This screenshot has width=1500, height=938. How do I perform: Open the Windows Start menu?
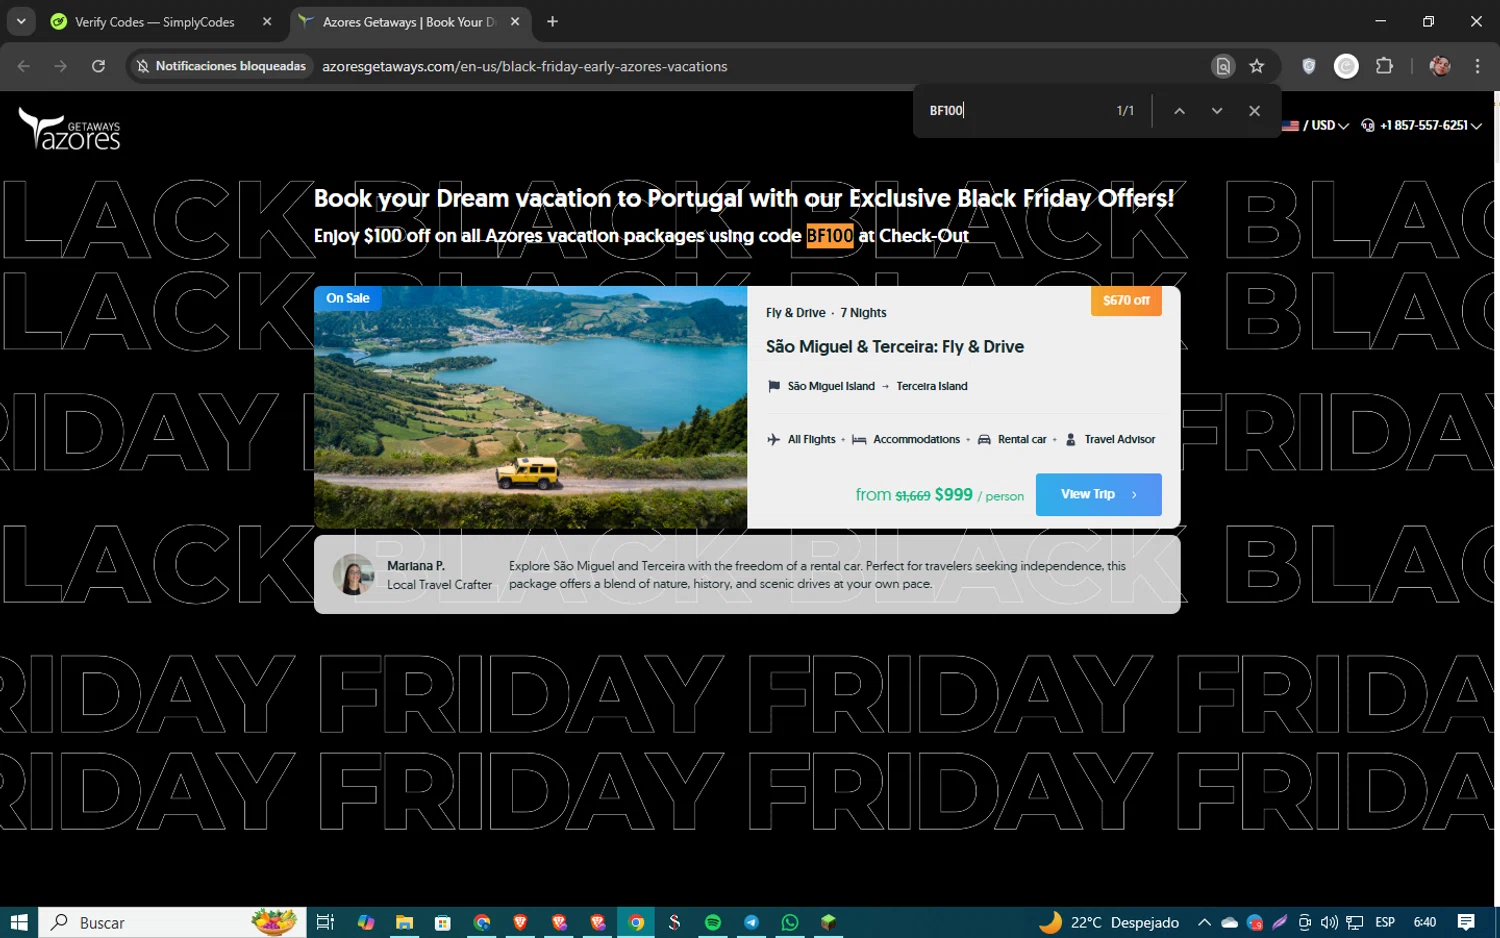[18, 922]
